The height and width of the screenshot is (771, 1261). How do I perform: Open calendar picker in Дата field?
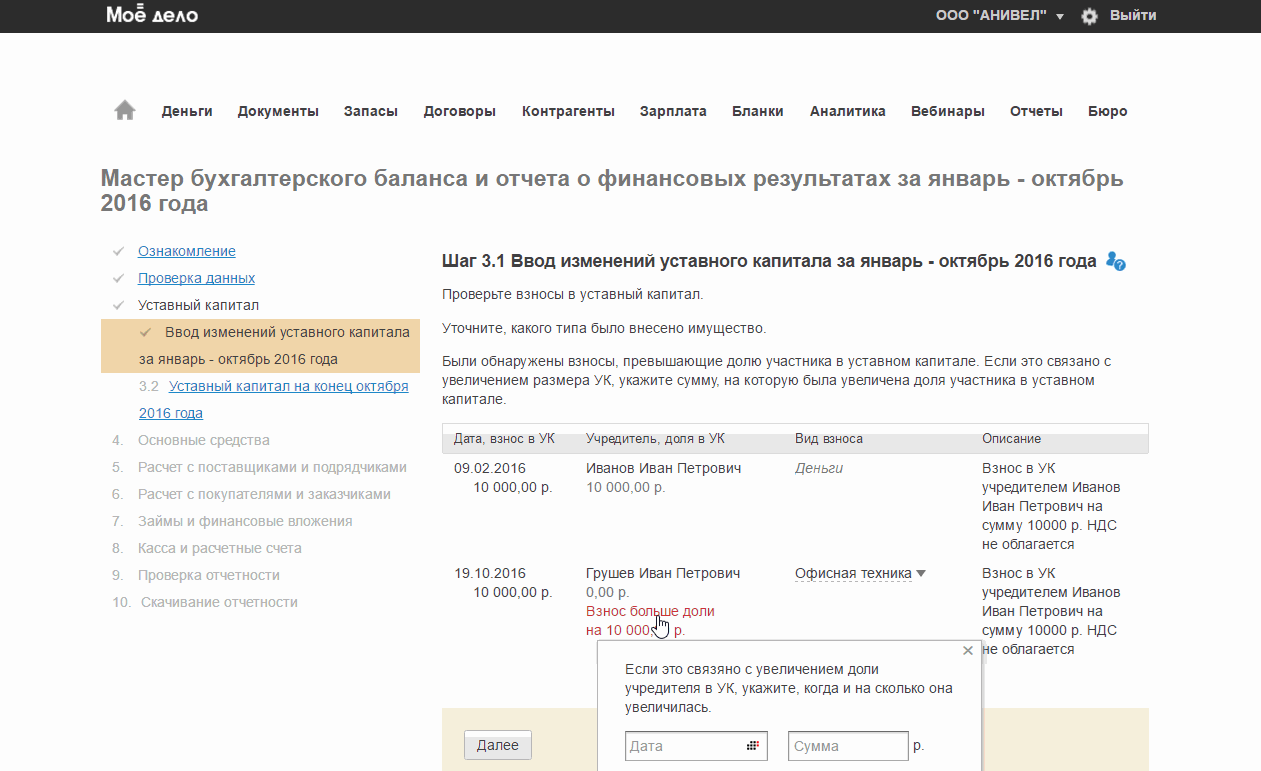753,746
